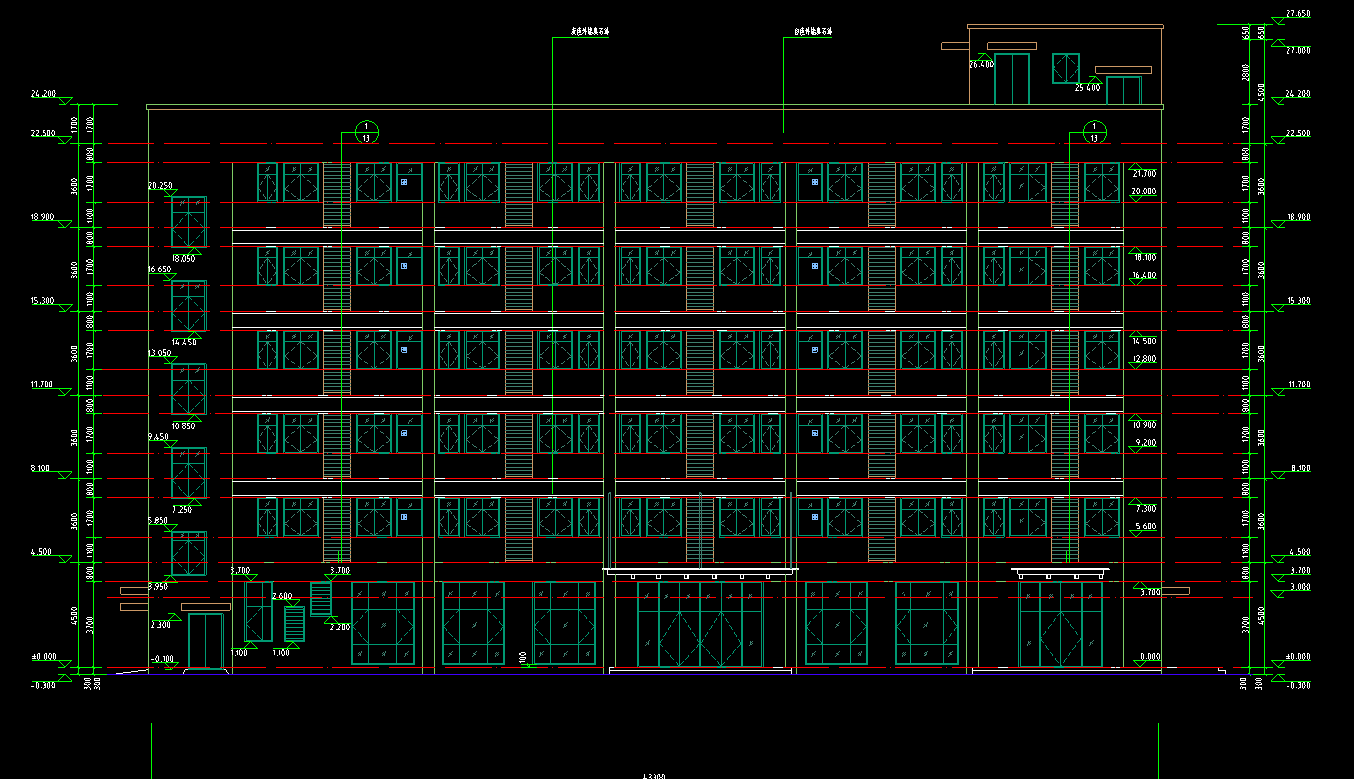Select the 7.300 elevation label at right
The image size is (1354, 779).
point(1144,509)
